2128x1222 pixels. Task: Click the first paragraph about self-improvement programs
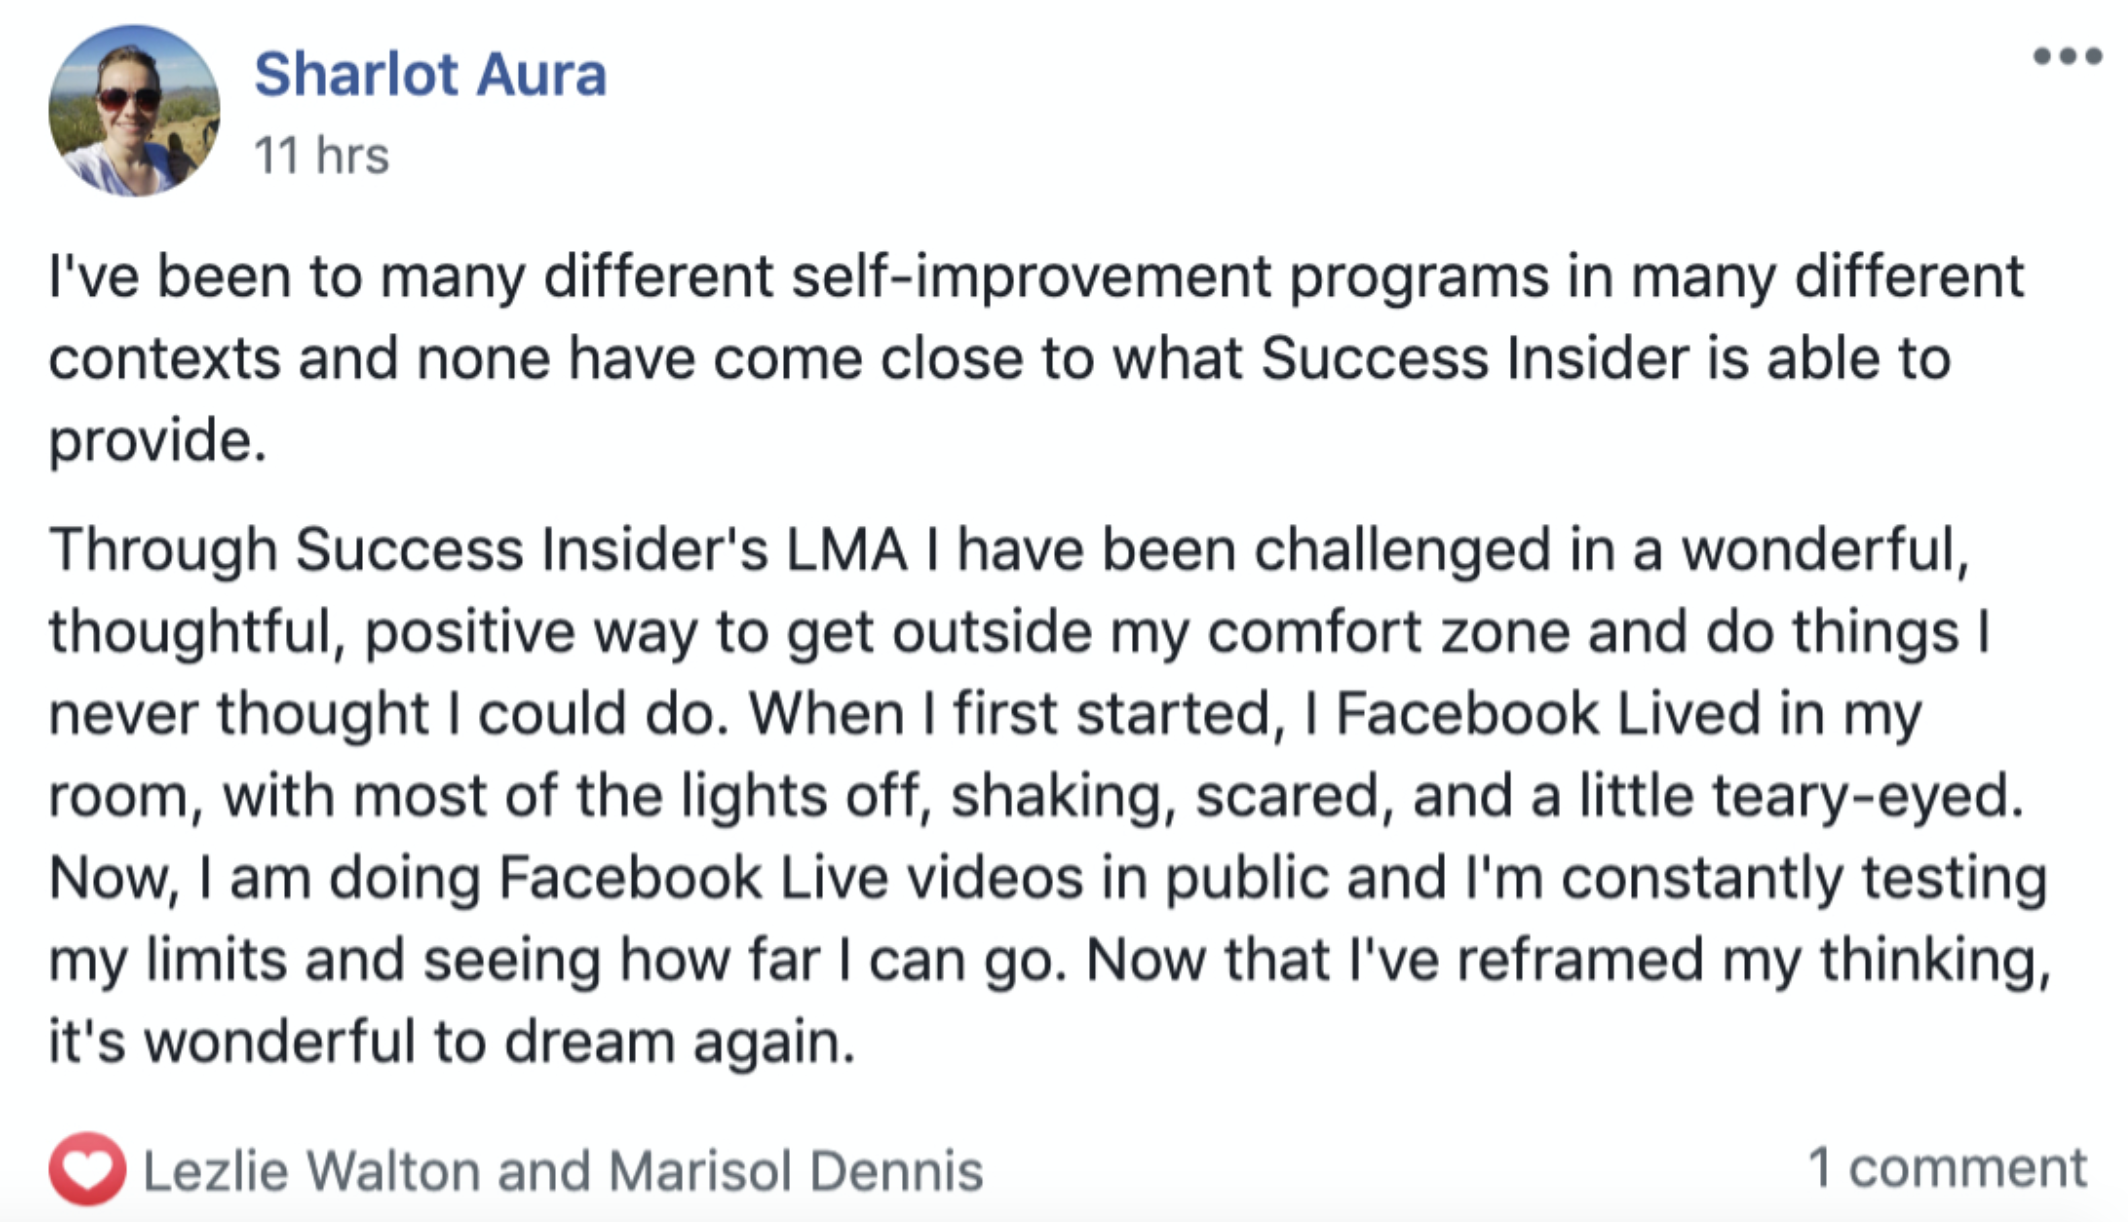(1036, 358)
